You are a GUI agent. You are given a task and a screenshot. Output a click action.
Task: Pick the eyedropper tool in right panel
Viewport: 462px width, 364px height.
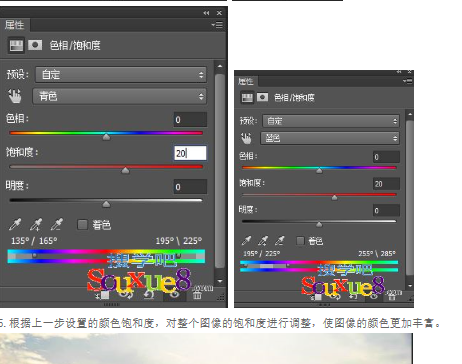pyautogui.click(x=246, y=240)
